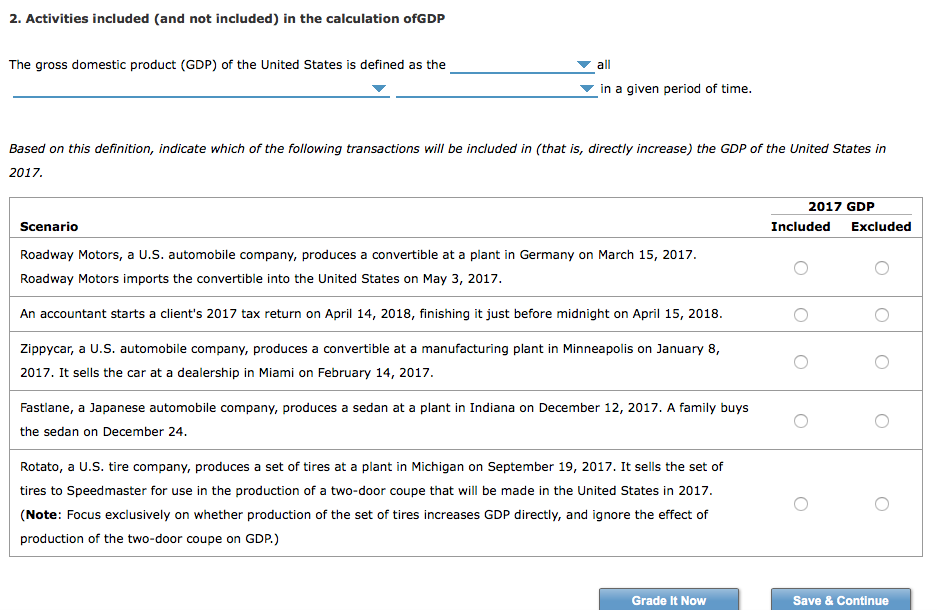Click the "2017 GDP" table header
Screen dimensions: 937x610
click(841, 207)
